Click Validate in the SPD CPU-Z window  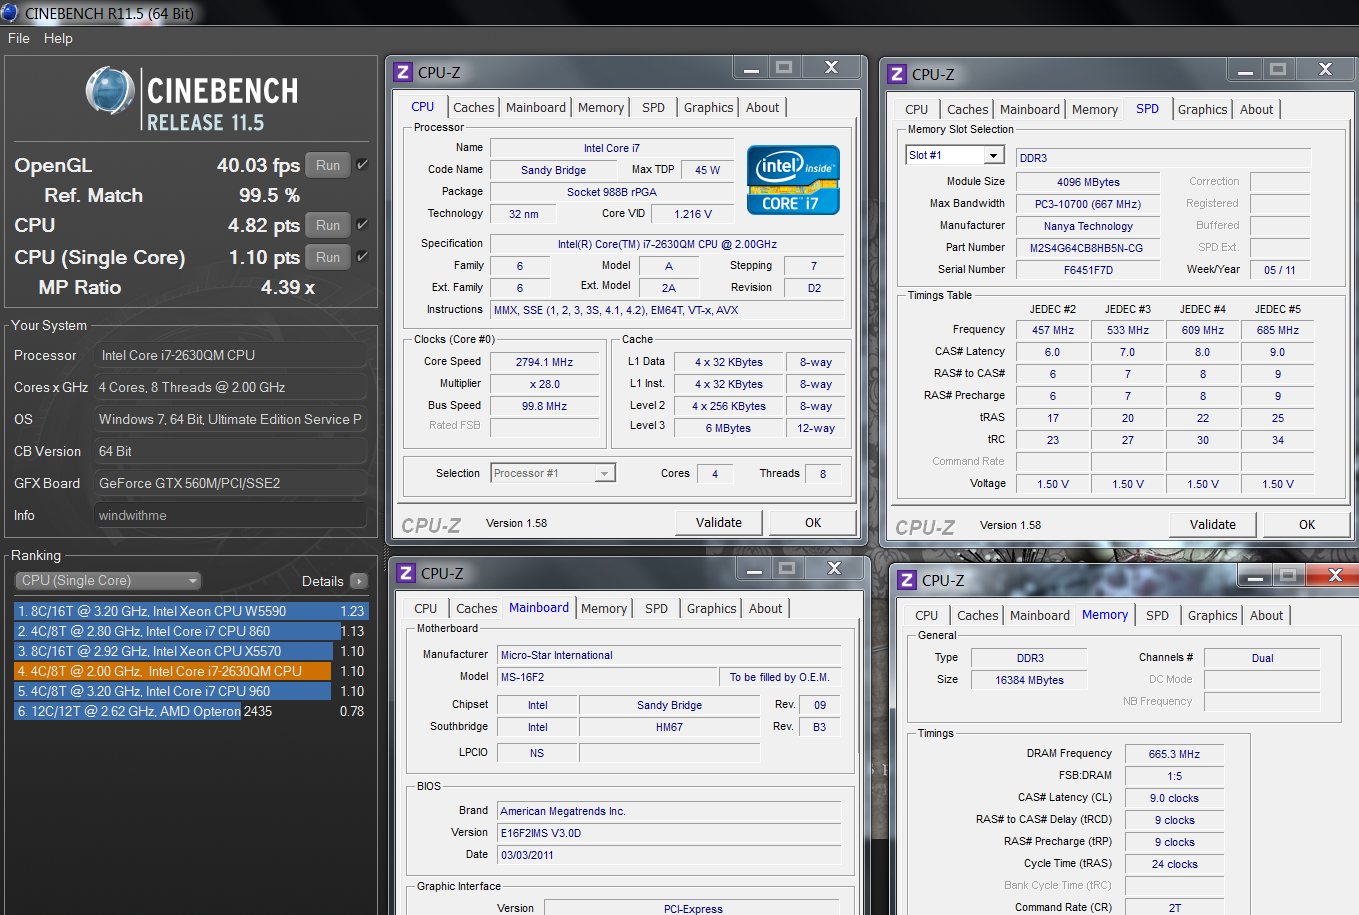pos(1213,524)
